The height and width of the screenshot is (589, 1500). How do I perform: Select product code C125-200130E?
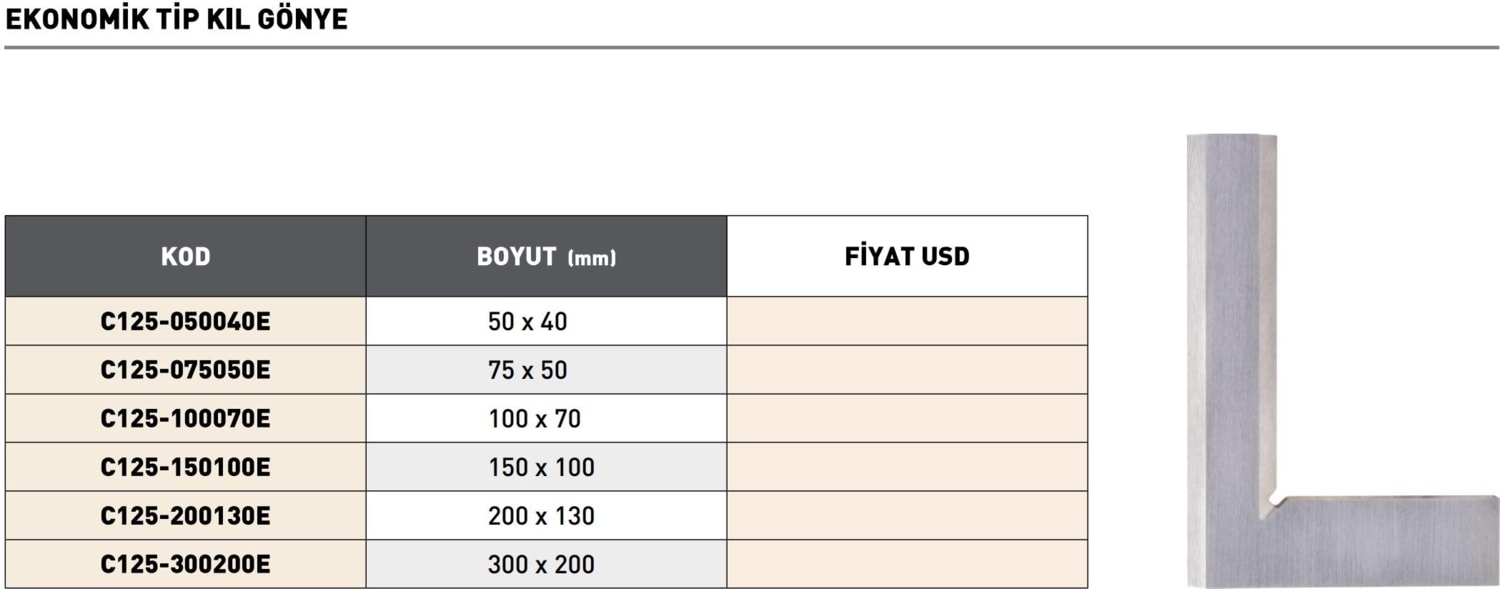pos(186,516)
